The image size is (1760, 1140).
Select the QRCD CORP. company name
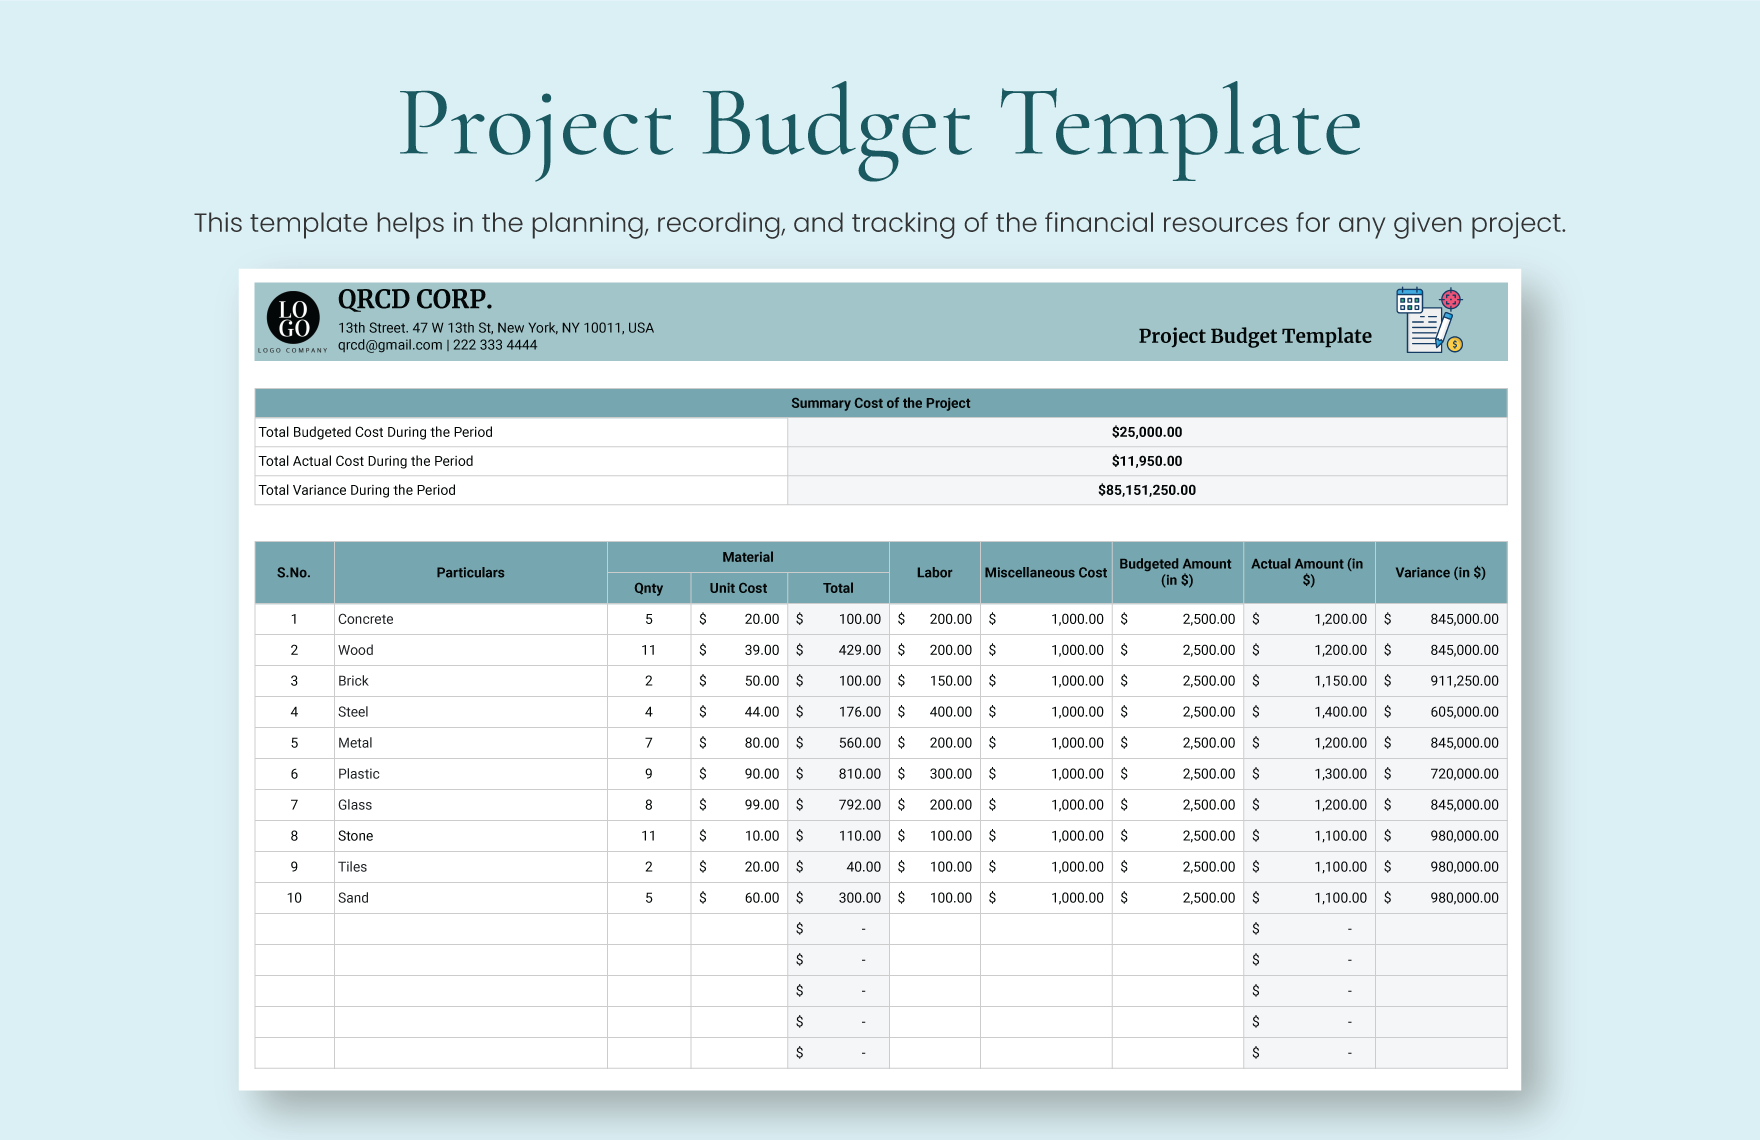point(415,299)
